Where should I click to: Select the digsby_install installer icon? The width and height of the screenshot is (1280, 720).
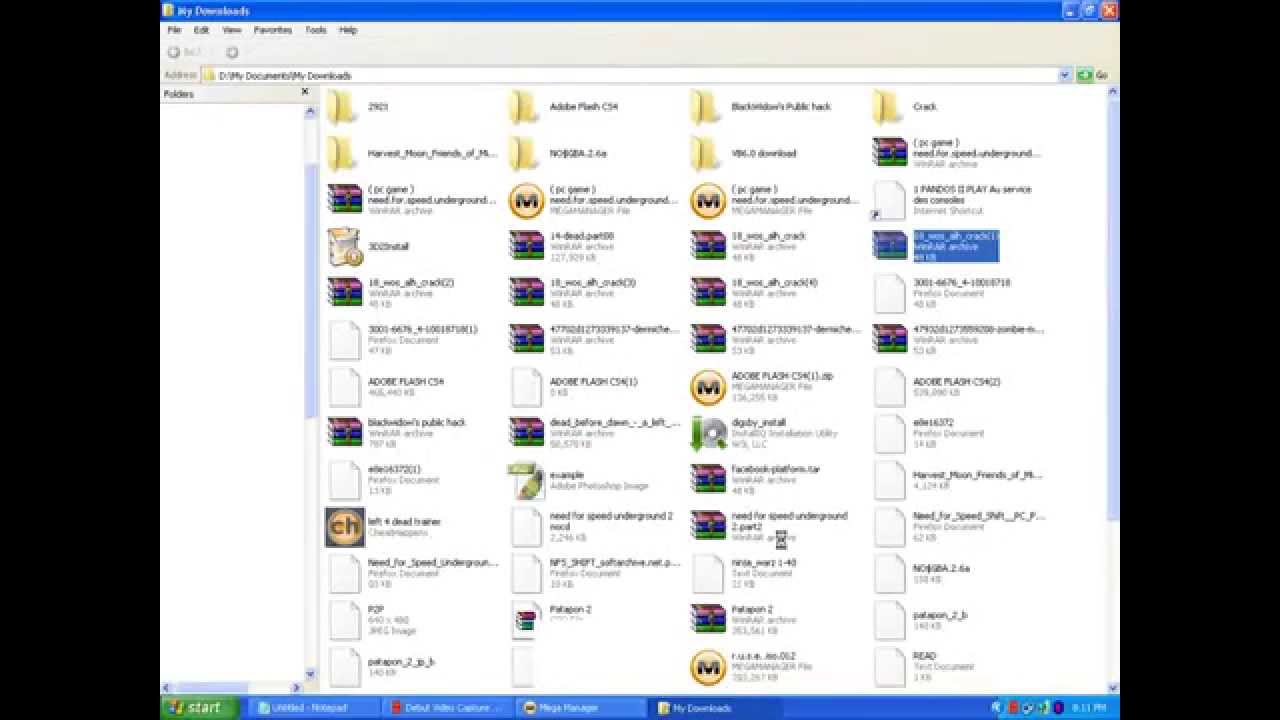(x=708, y=433)
